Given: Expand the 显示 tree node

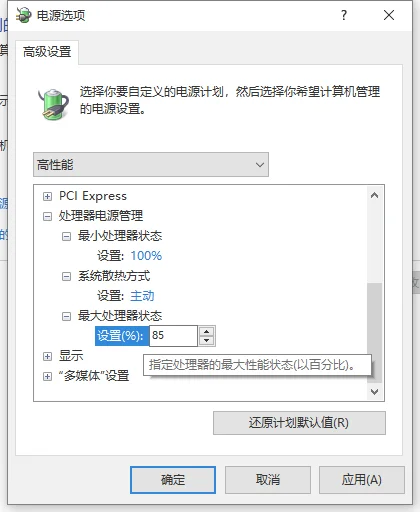Looking at the screenshot, I should (47, 356).
